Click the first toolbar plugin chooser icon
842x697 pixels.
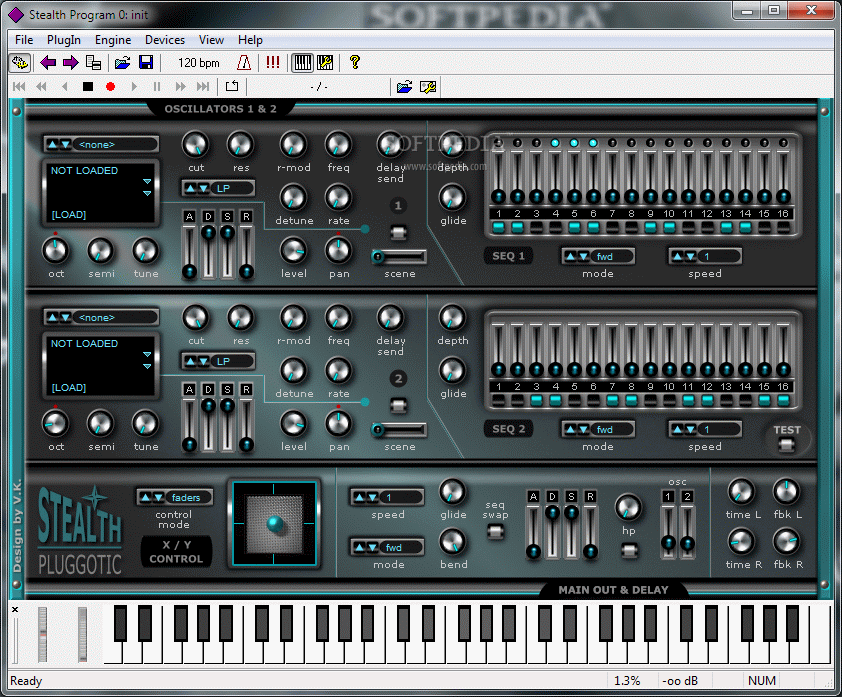20,63
